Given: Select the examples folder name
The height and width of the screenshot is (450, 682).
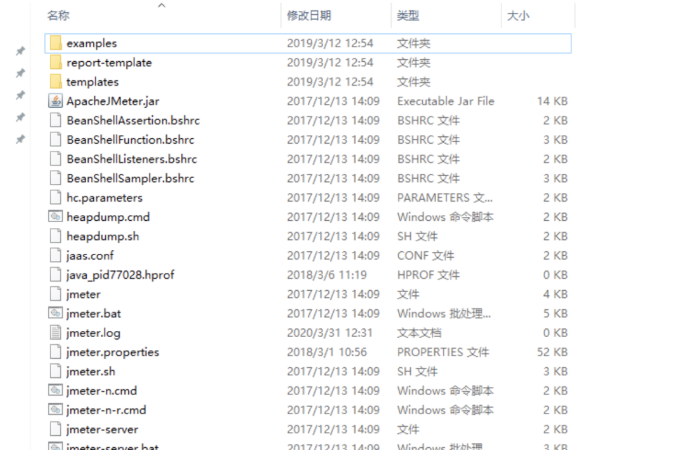Looking at the screenshot, I should [x=92, y=43].
